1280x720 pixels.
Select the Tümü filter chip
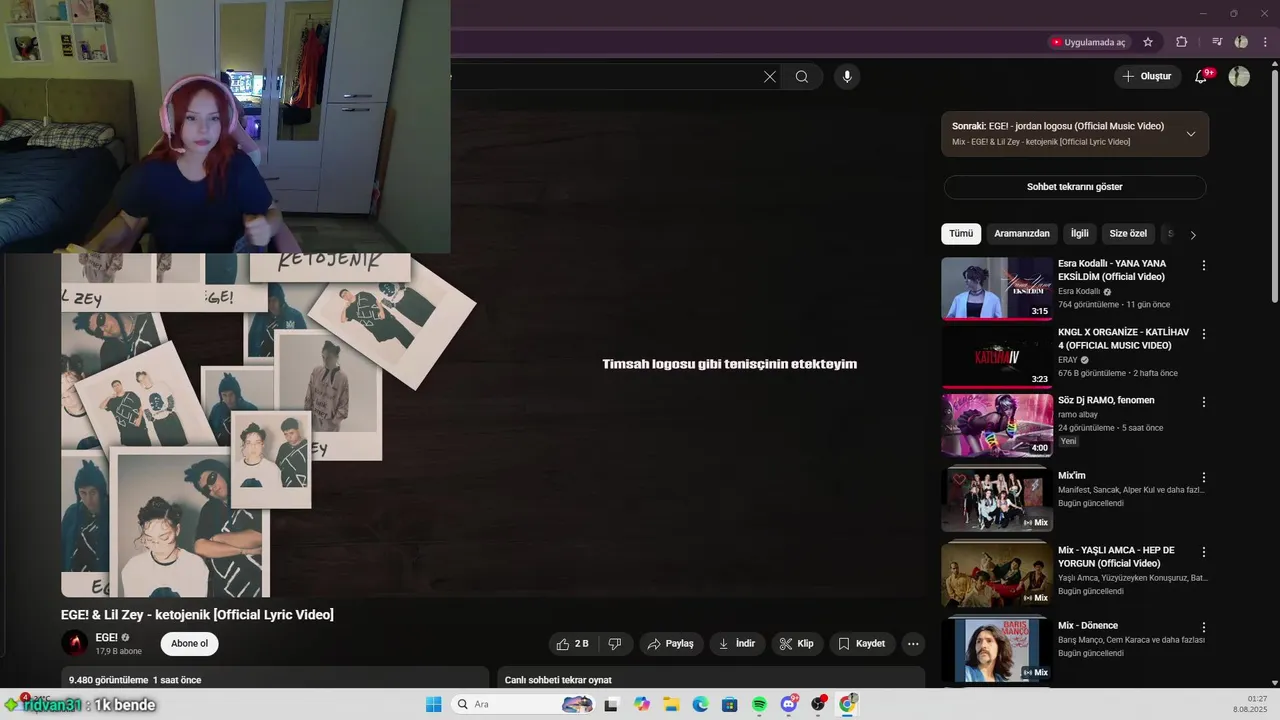pos(961,234)
